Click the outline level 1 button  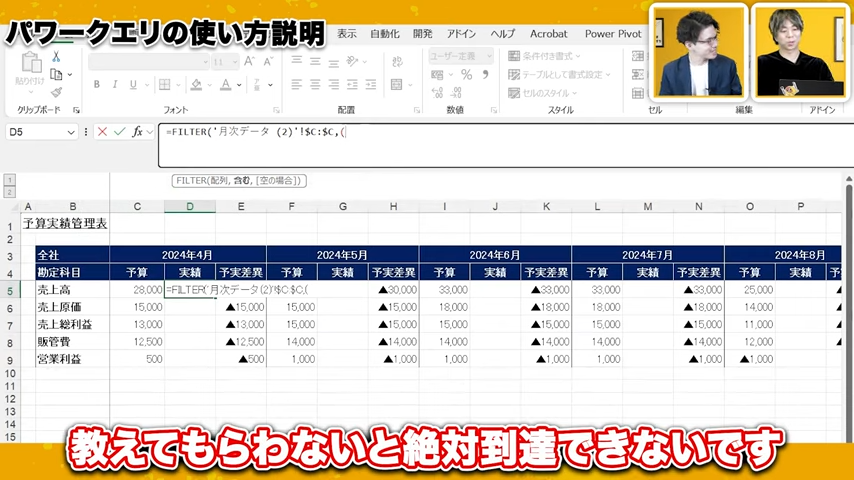9,180
